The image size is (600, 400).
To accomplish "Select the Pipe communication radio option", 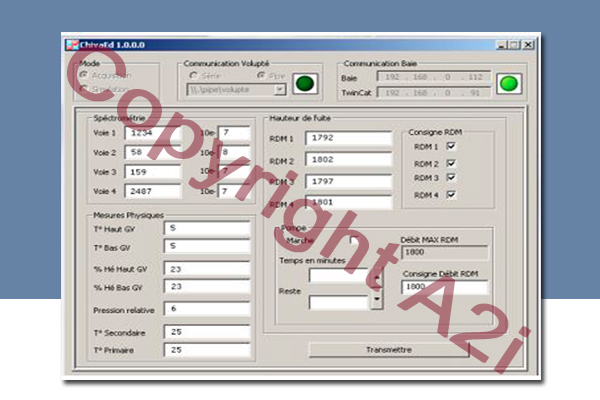I will point(262,75).
